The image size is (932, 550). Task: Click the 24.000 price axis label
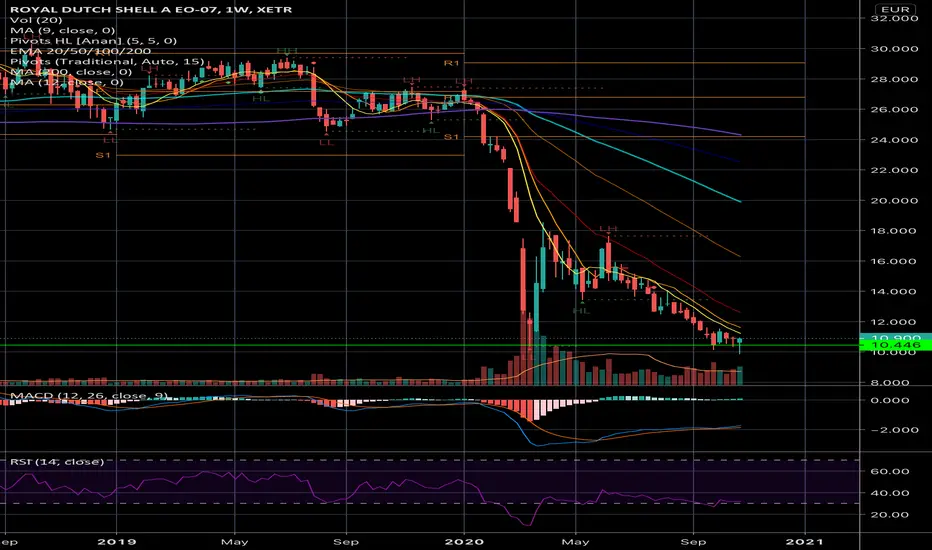point(895,140)
